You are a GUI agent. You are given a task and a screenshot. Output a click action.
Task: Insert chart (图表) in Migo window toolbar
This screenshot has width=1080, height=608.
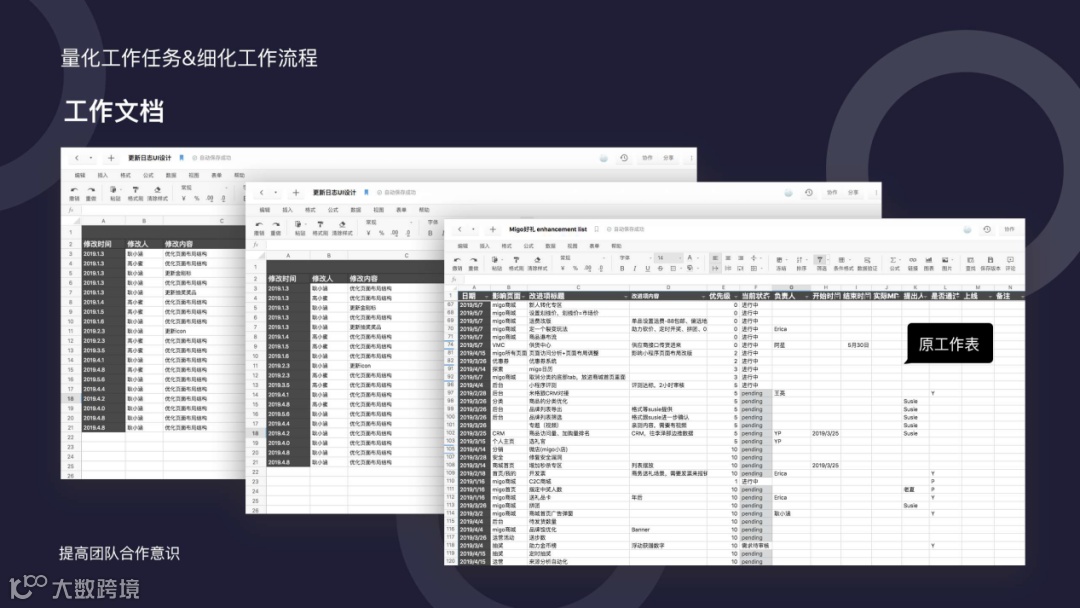tap(928, 264)
